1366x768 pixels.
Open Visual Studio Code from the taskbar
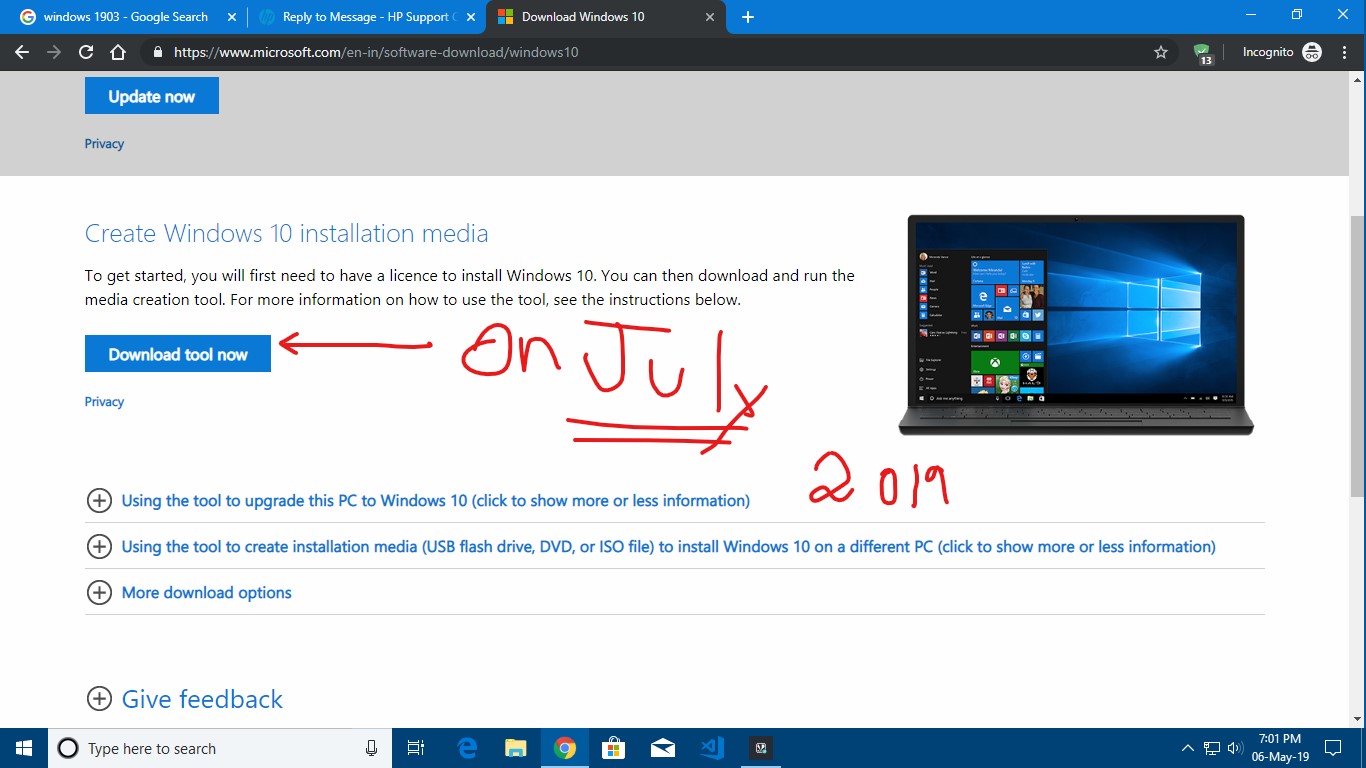(712, 748)
